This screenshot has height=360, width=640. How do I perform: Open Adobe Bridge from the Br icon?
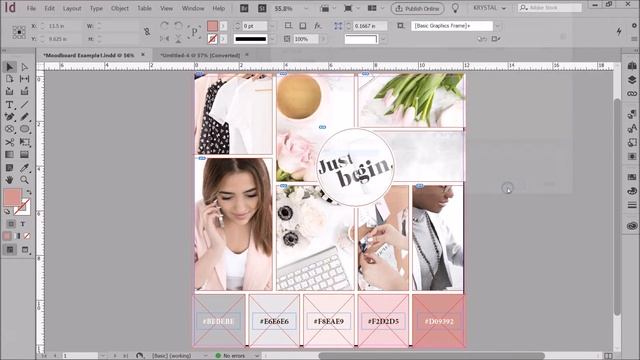(244, 8)
